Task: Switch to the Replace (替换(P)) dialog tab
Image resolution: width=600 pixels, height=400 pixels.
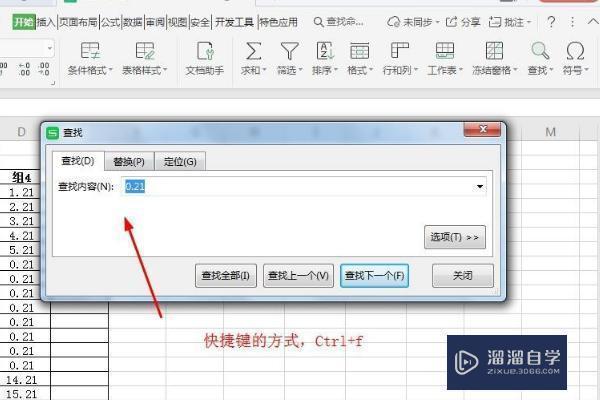Action: coord(129,162)
